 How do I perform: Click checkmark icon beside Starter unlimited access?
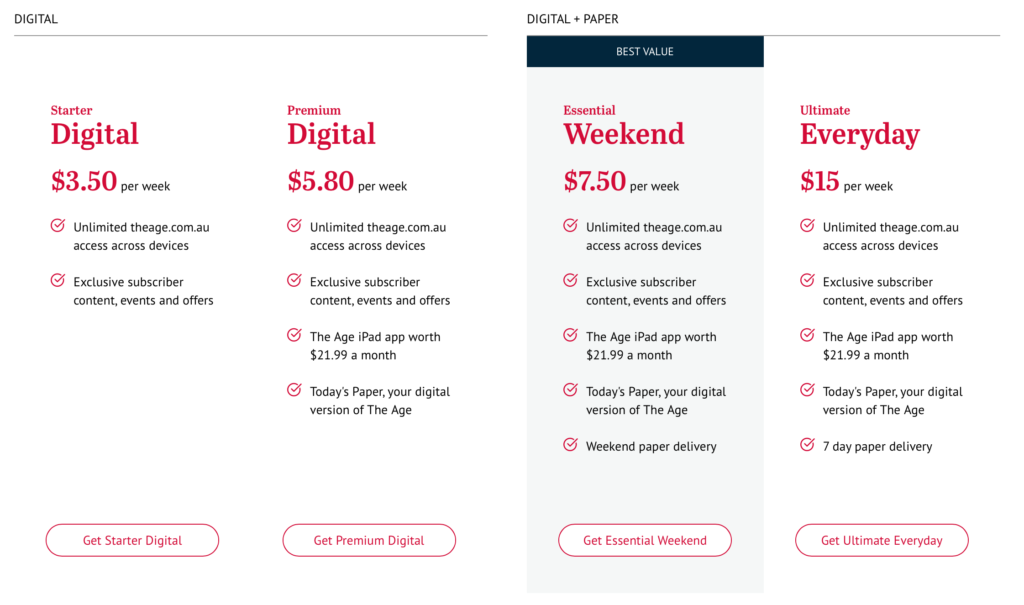click(58, 226)
